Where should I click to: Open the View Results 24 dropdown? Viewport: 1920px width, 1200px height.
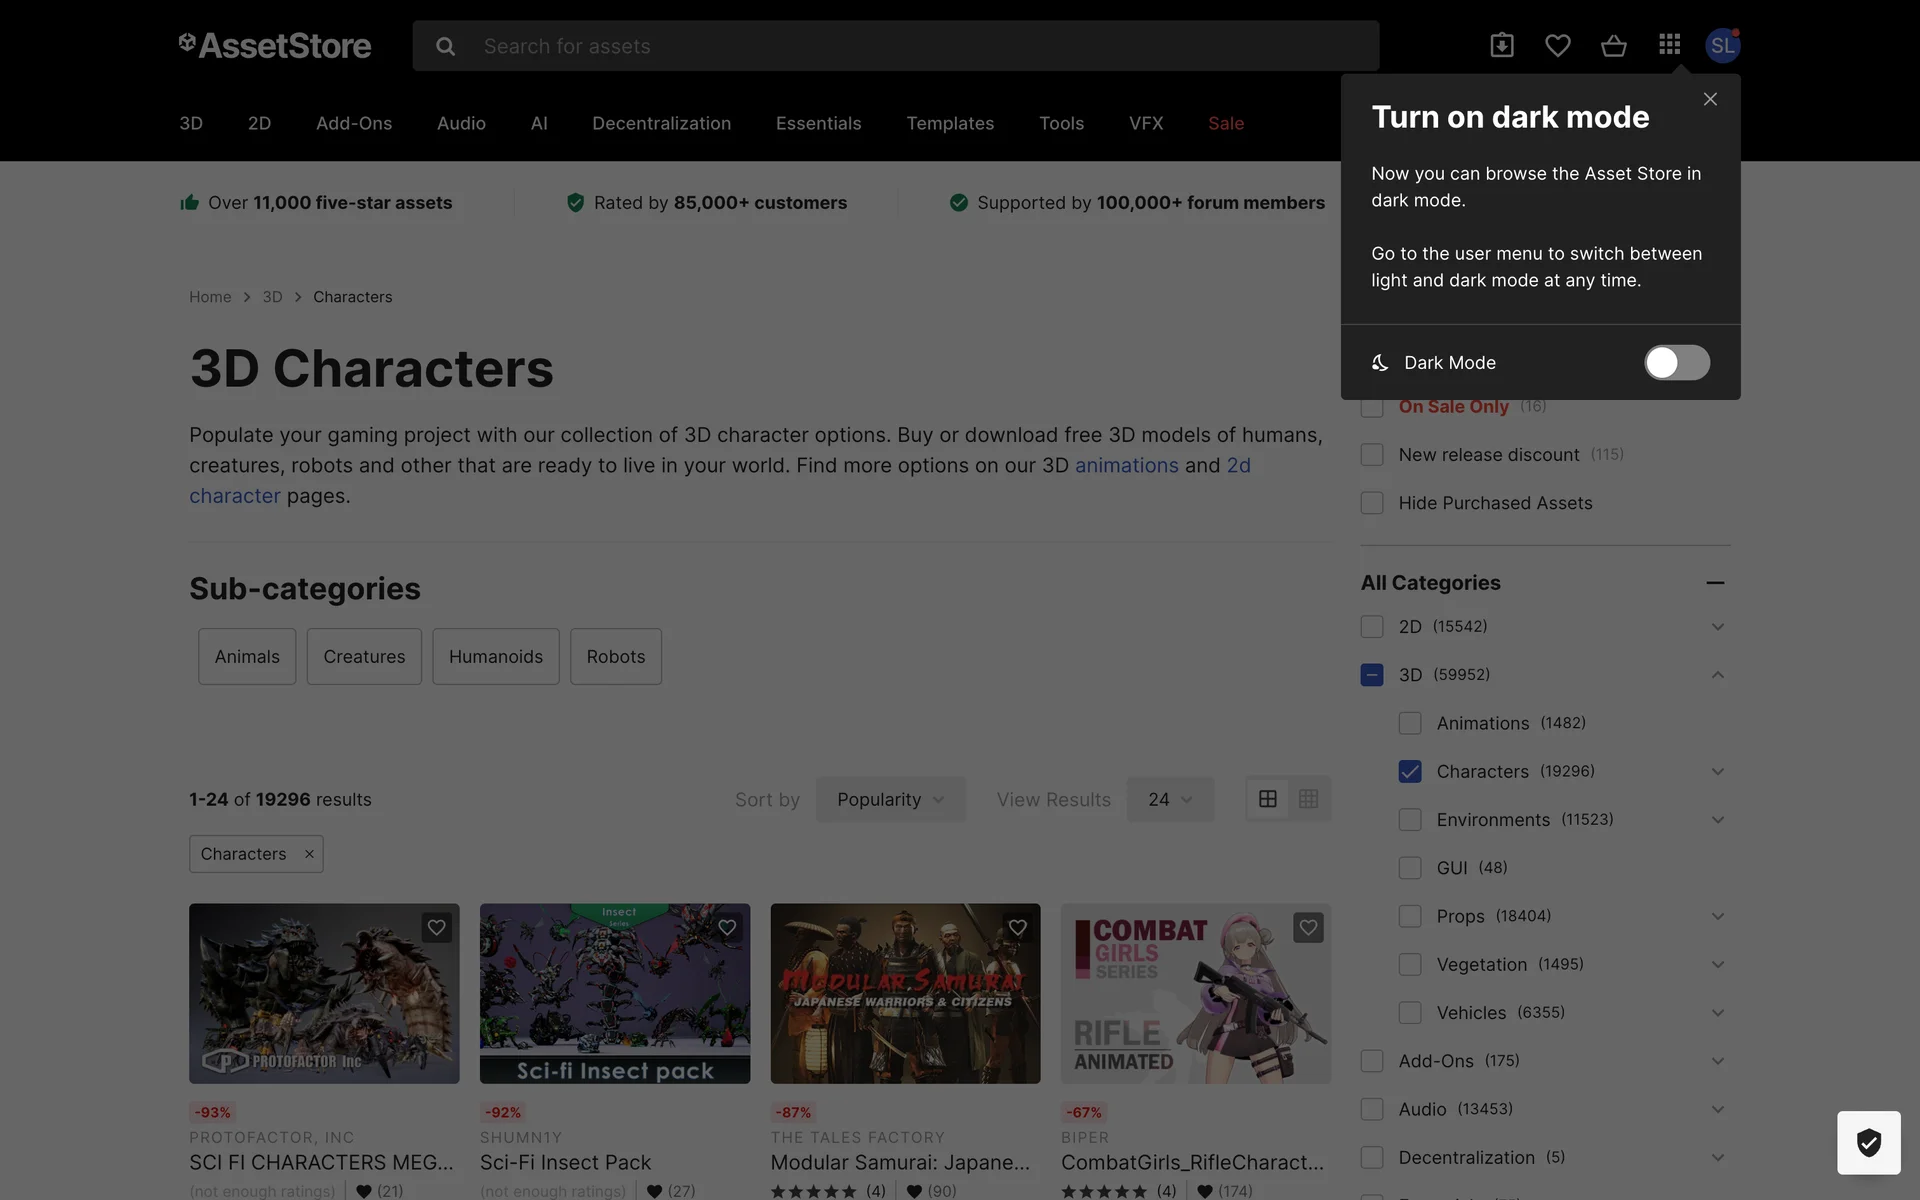[1170, 799]
